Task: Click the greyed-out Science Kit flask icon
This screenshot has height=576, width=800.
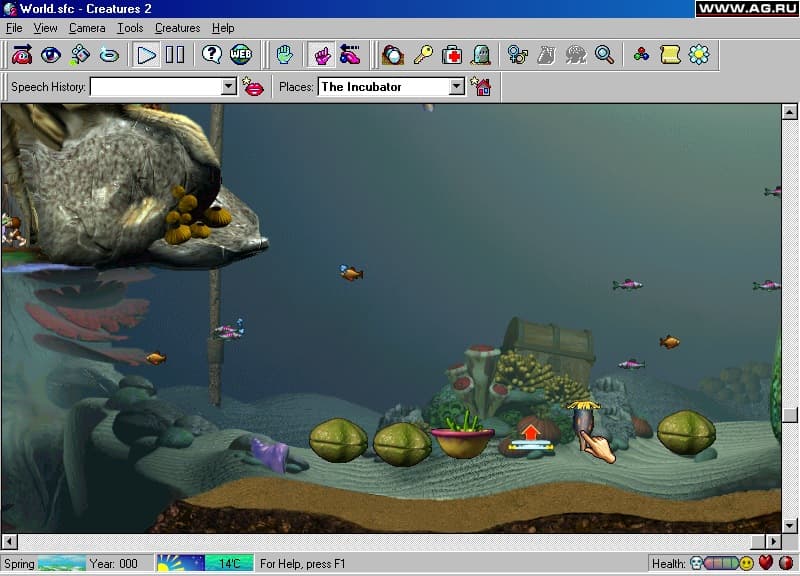Action: click(x=546, y=55)
